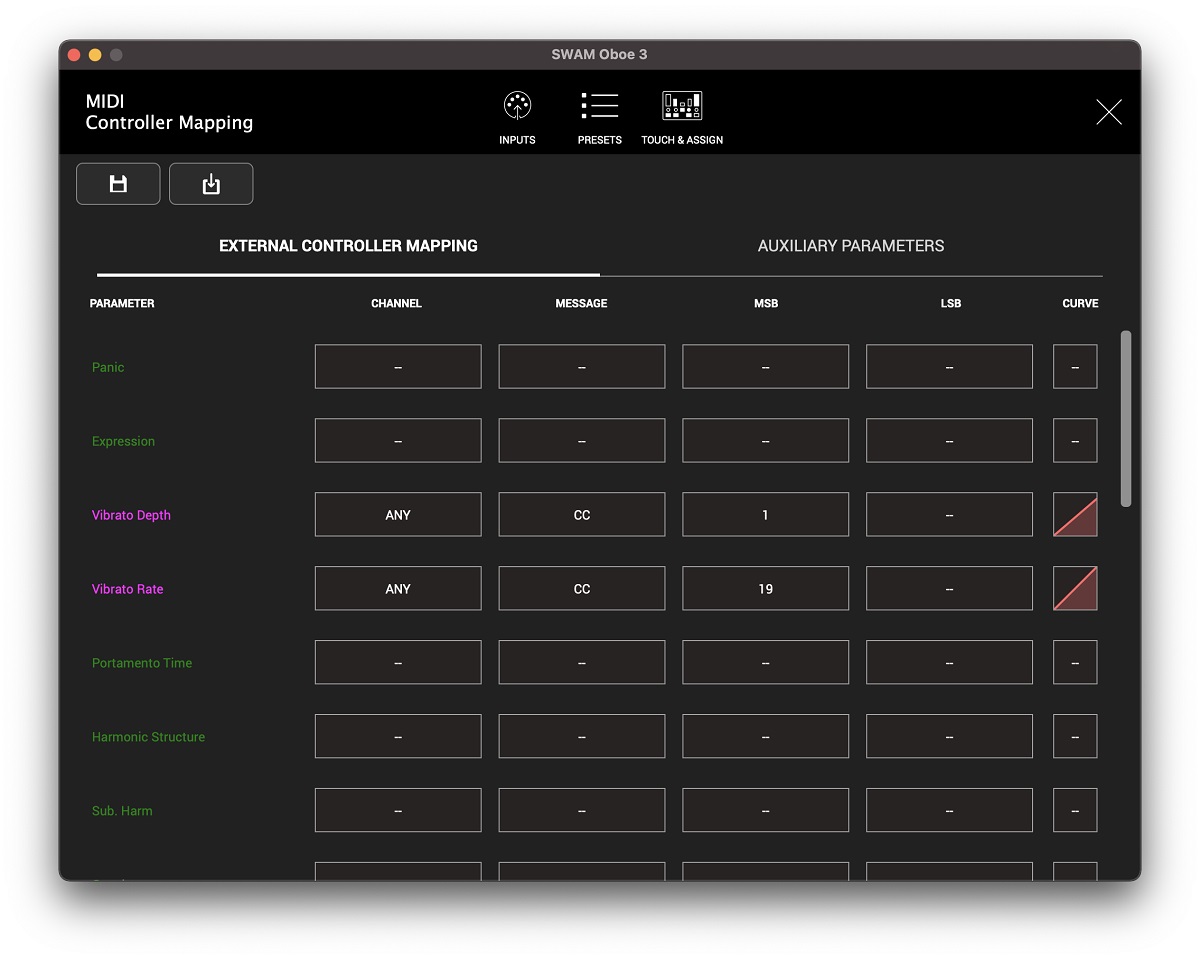Image resolution: width=1200 pixels, height=959 pixels.
Task: Click the Sub. Harm parameter label
Action: [122, 811]
